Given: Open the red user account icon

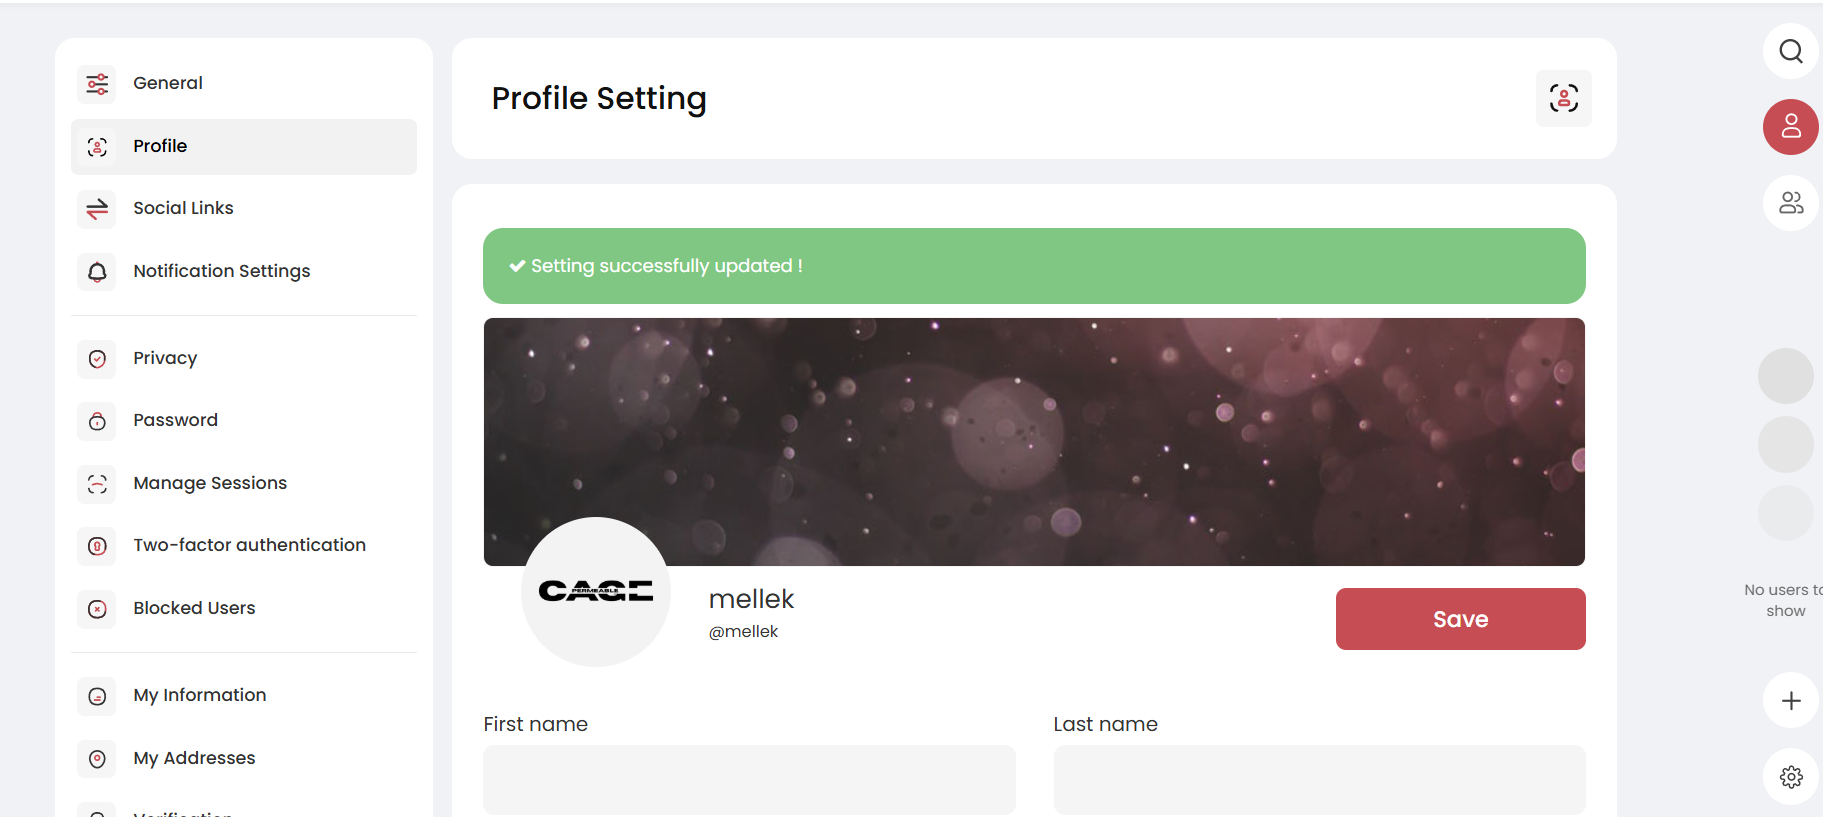Looking at the screenshot, I should tap(1790, 127).
